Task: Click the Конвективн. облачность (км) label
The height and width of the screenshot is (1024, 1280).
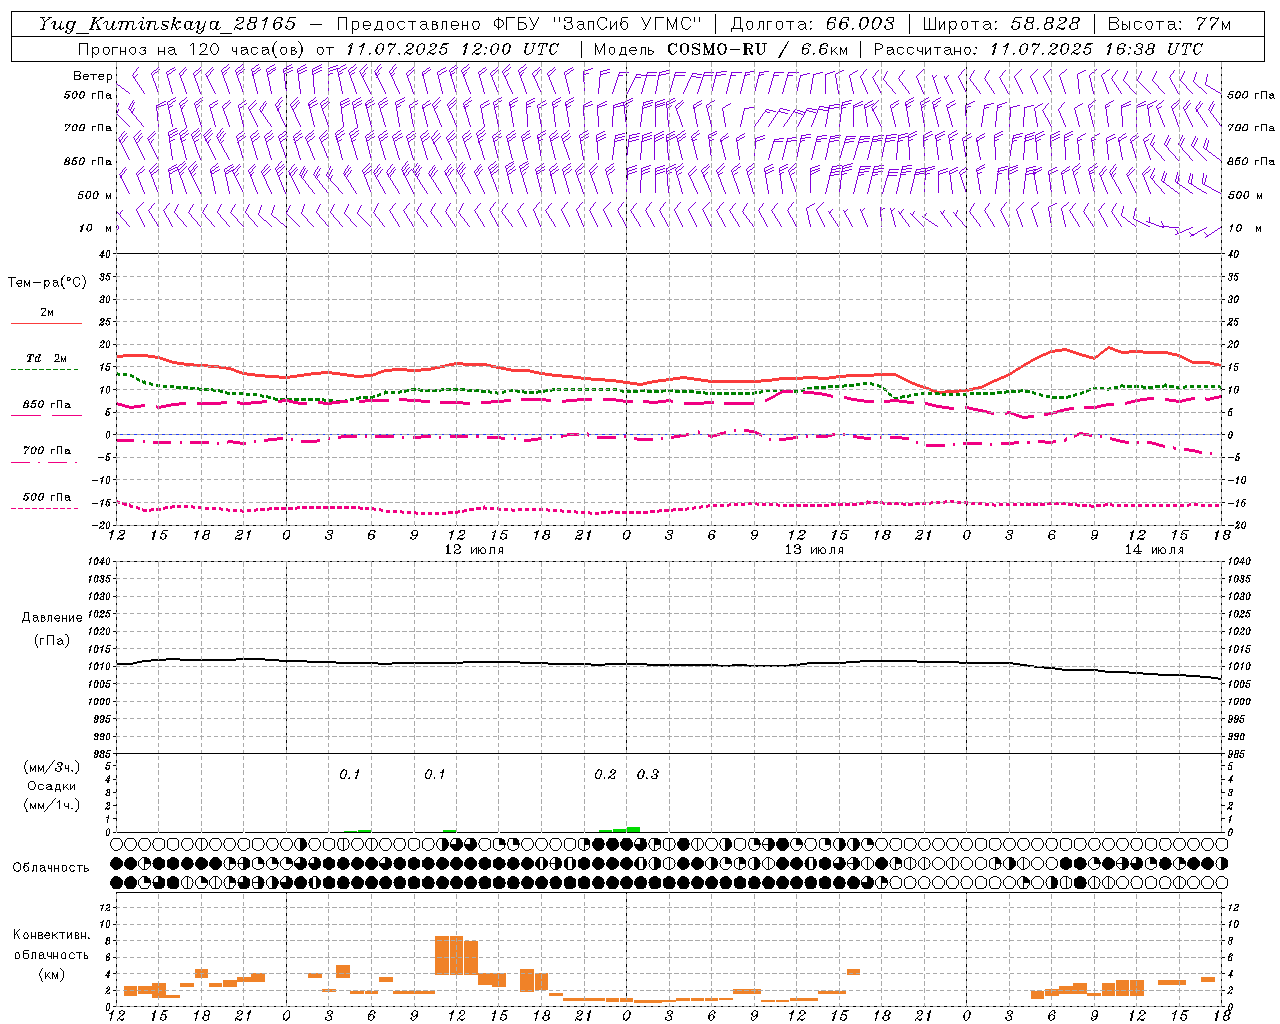Action: (x=51, y=954)
